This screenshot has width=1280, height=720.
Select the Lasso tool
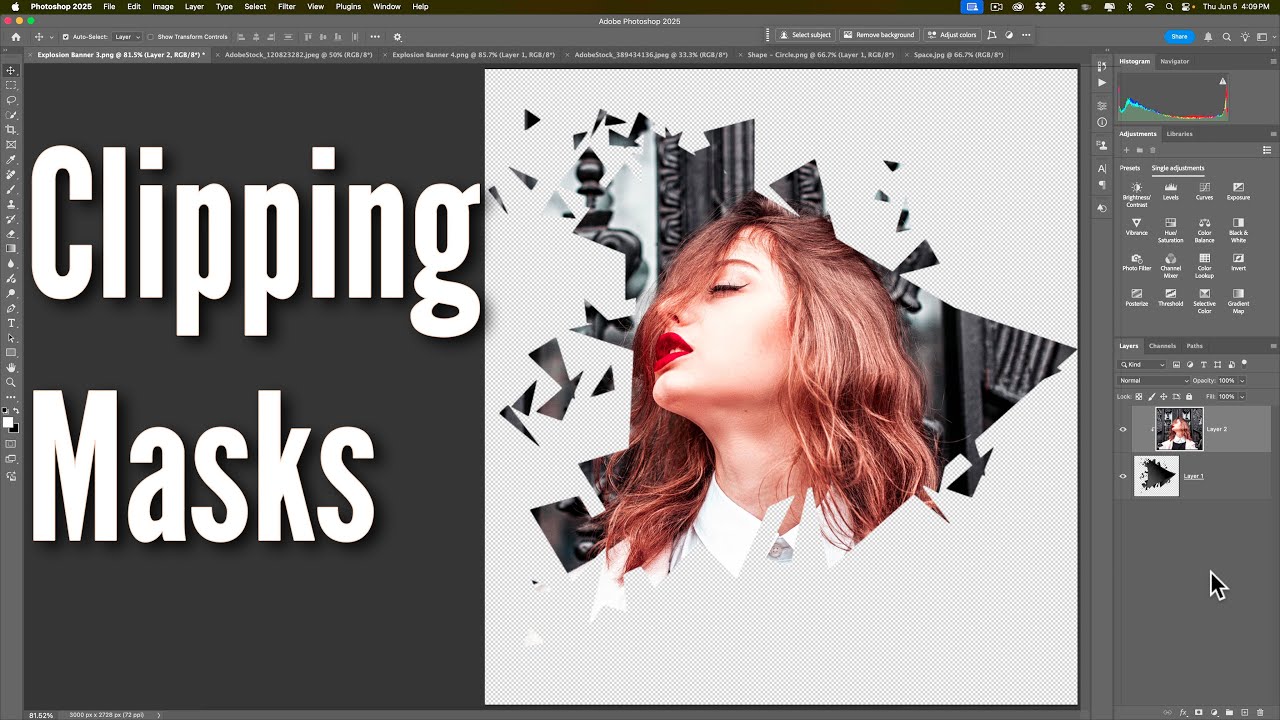[x=11, y=101]
